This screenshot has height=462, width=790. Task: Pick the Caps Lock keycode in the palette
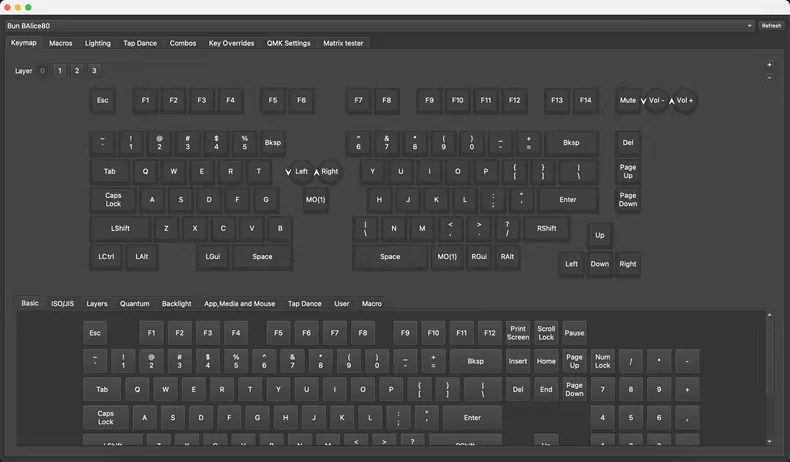tap(106, 418)
